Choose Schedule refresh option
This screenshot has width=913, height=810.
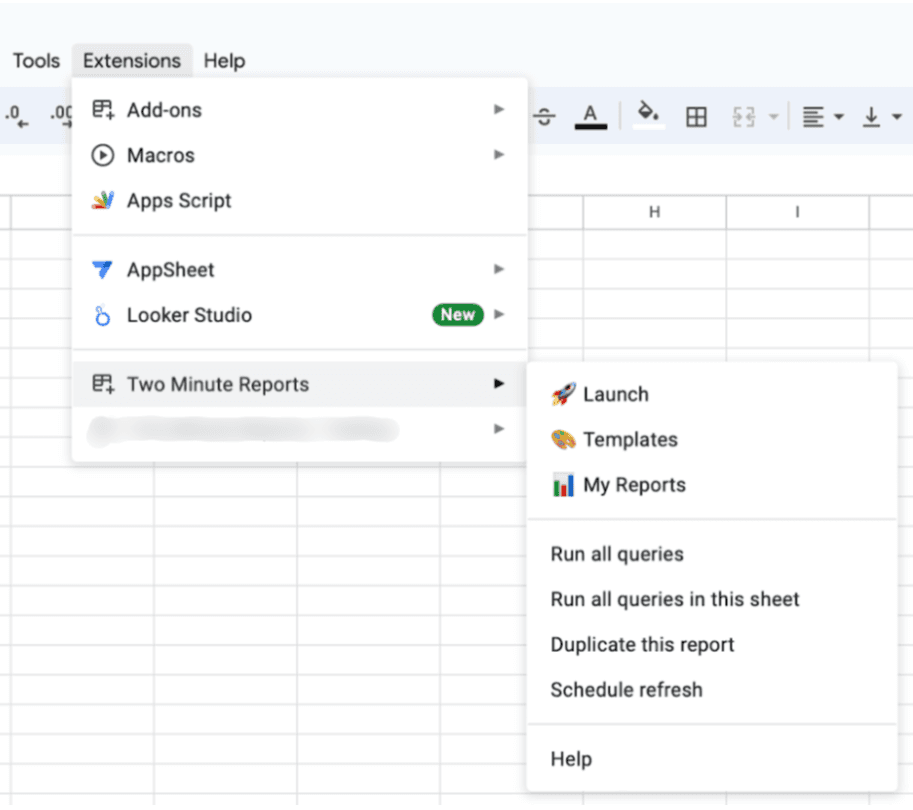point(626,690)
